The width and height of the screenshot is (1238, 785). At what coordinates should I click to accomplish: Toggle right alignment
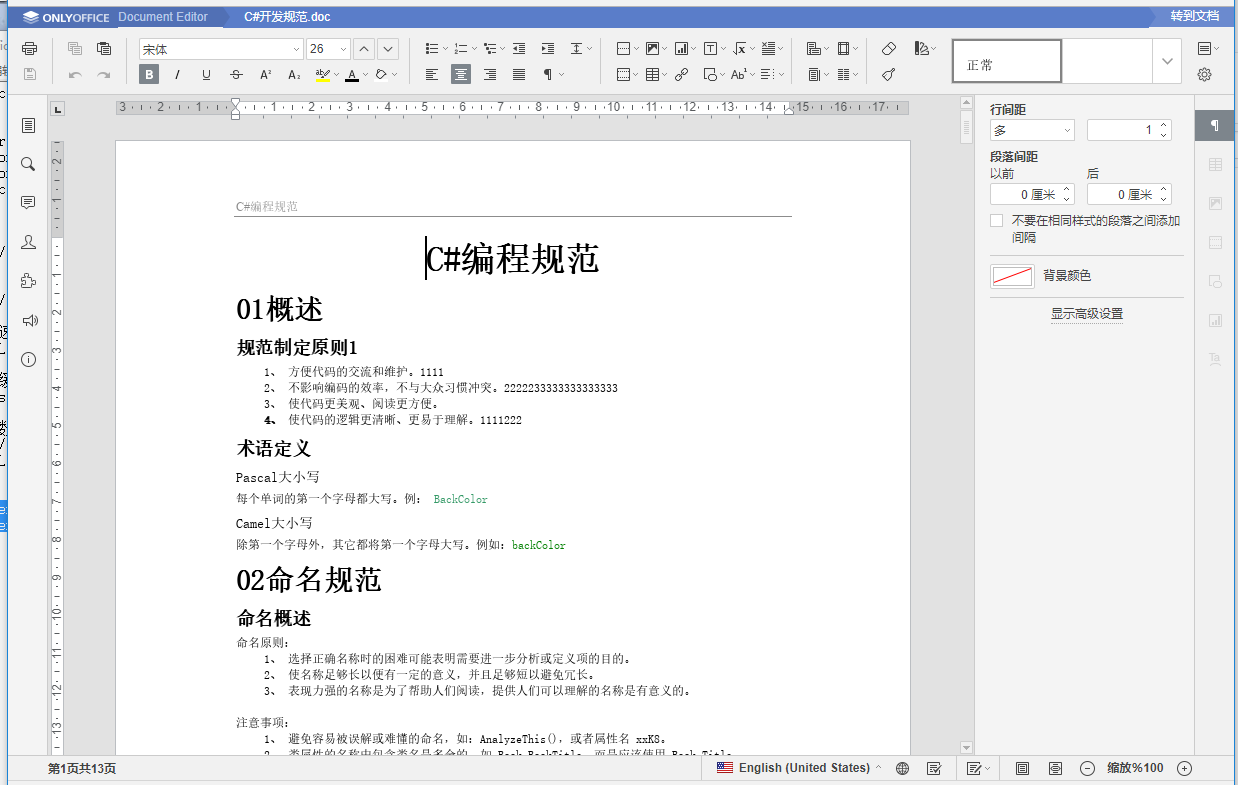490,74
